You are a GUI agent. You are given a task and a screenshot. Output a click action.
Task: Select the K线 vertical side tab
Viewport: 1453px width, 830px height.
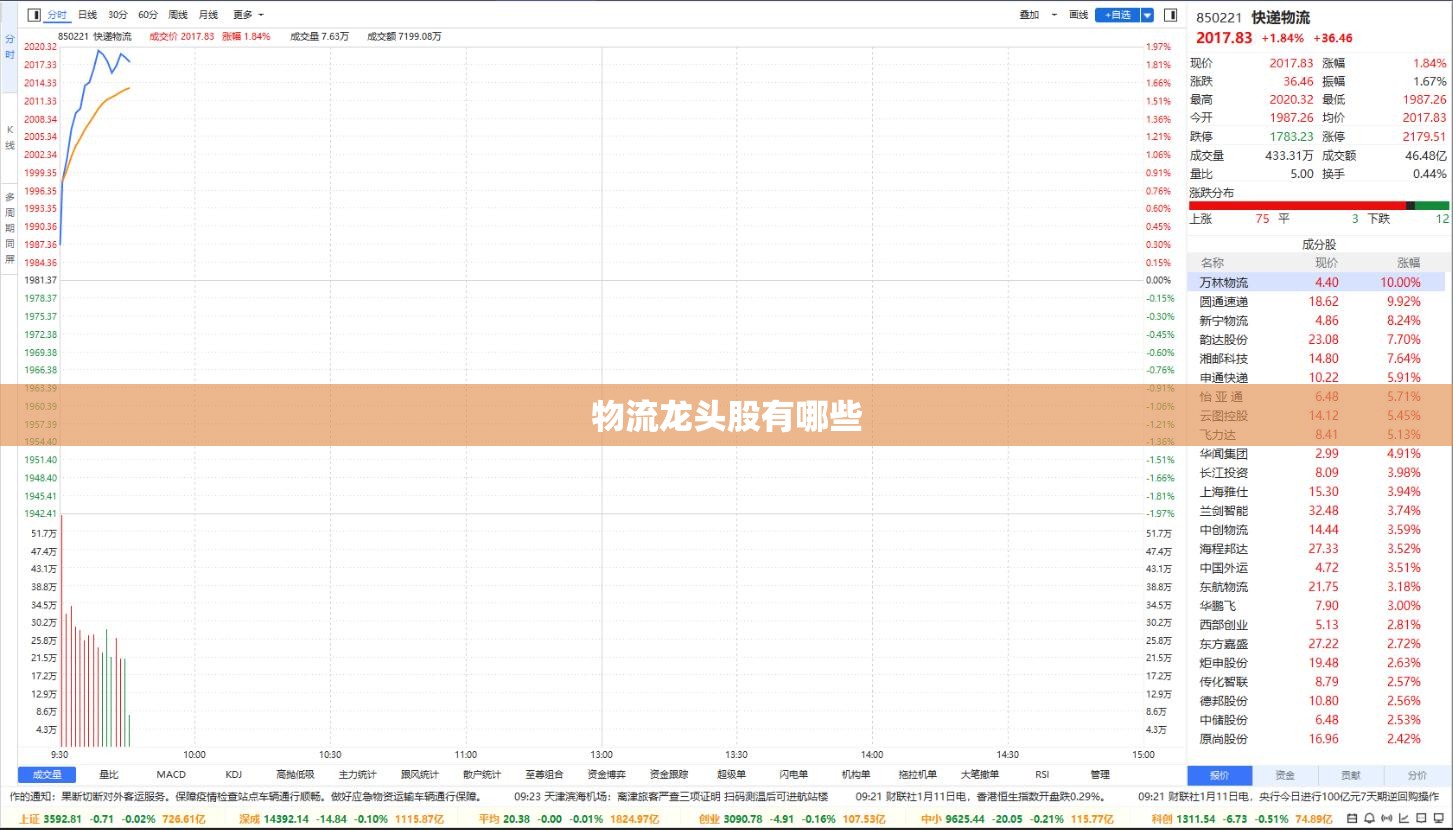coord(9,138)
